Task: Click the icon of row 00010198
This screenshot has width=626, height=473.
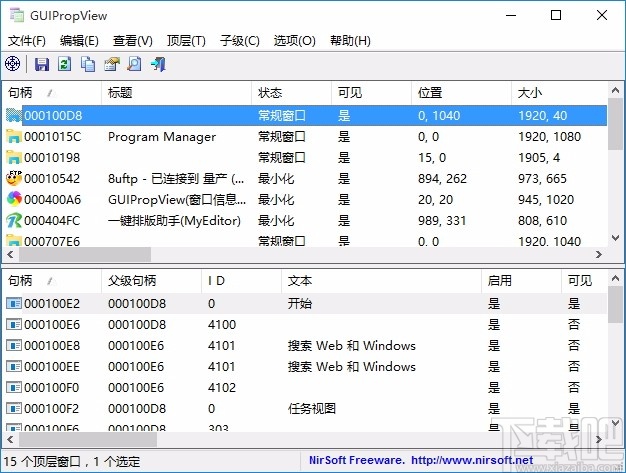Action: pyautogui.click(x=14, y=158)
